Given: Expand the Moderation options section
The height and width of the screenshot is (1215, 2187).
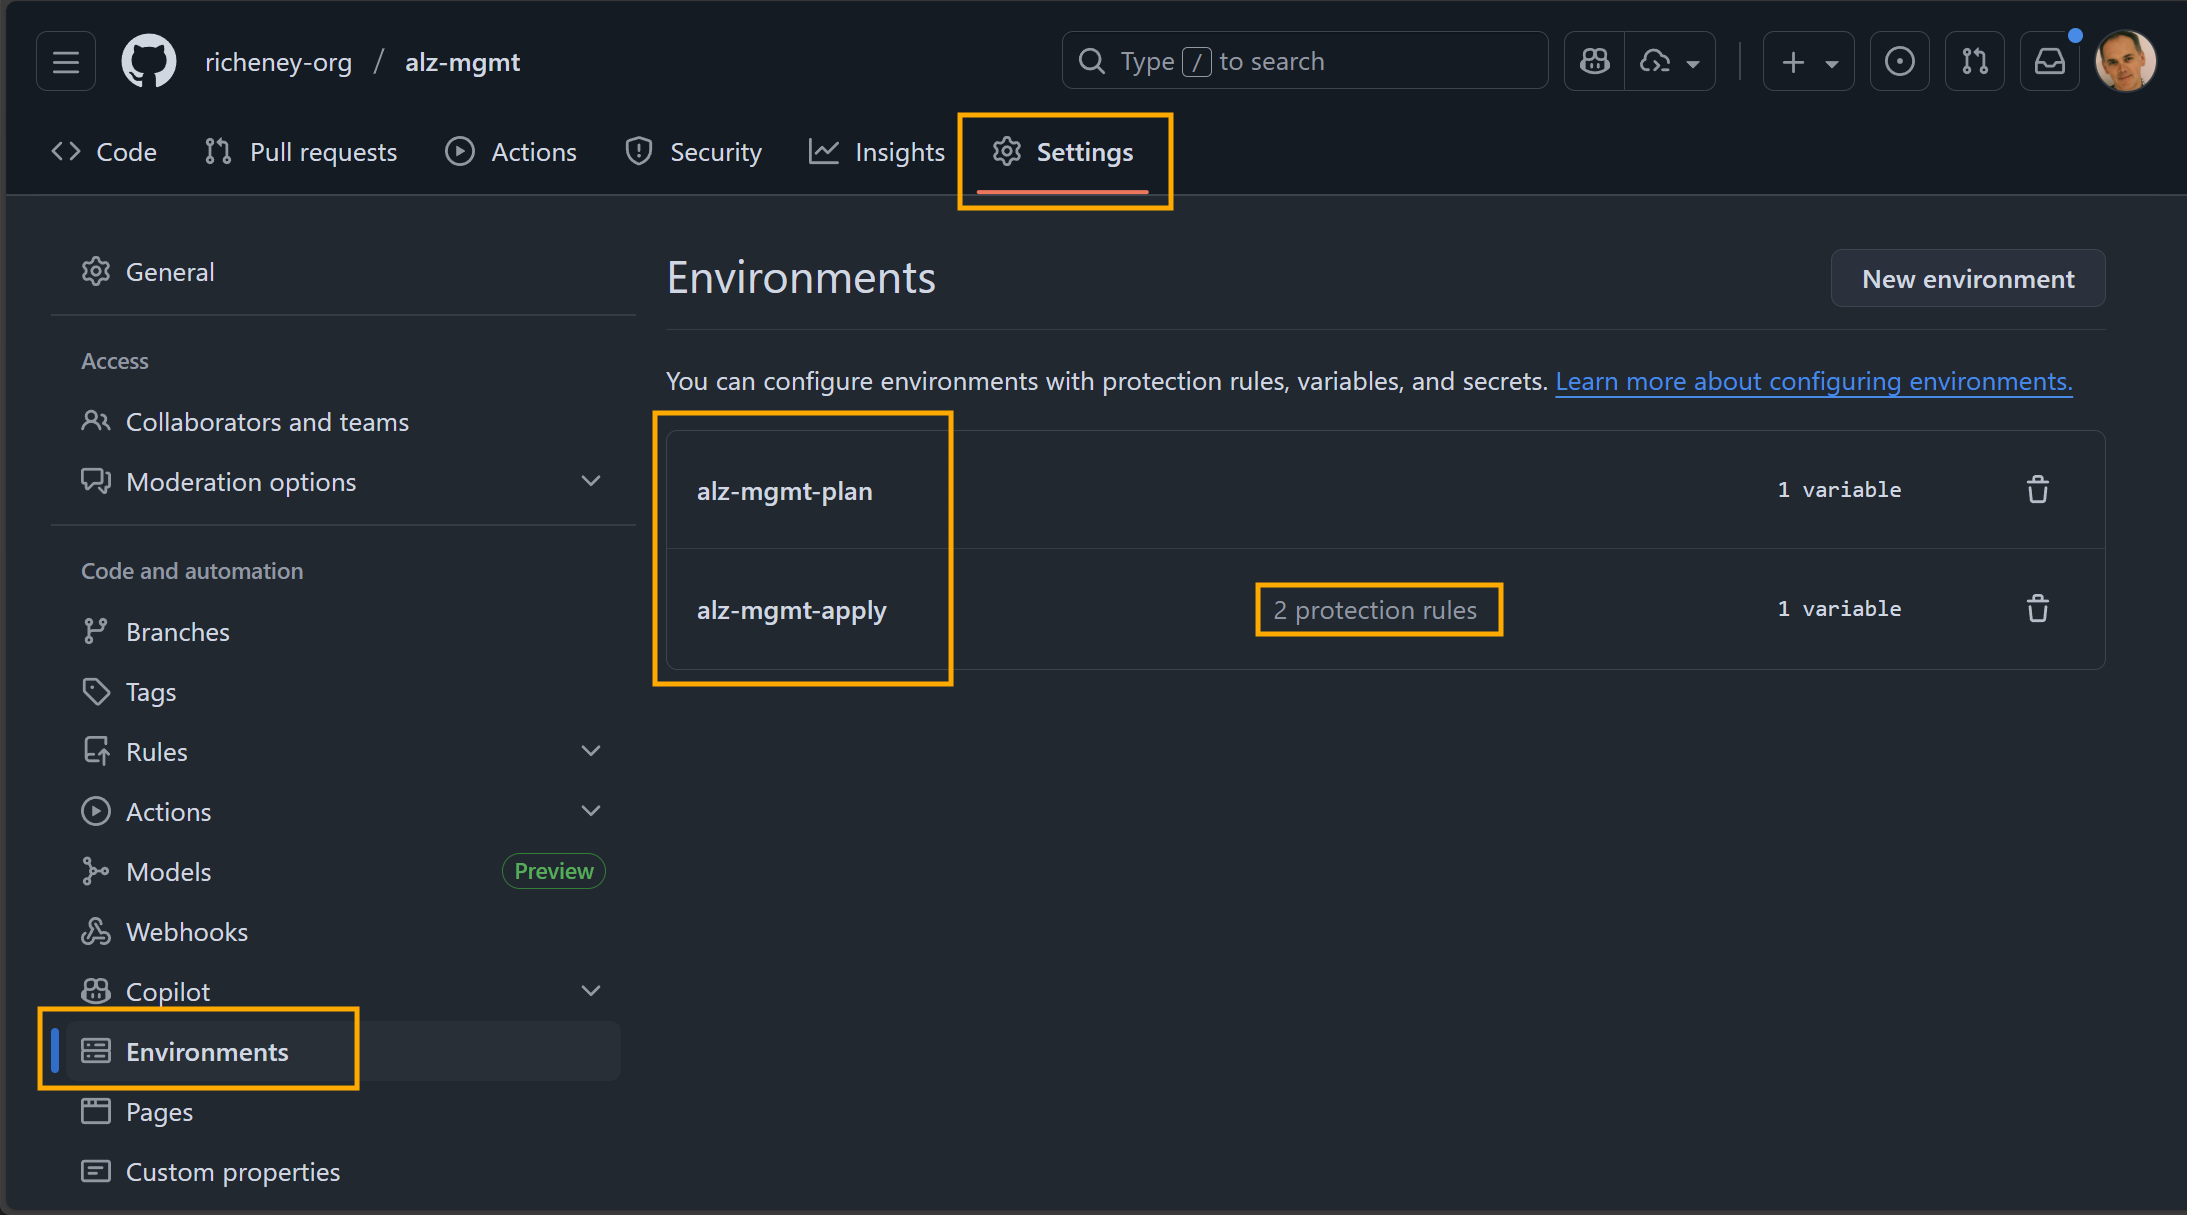Looking at the screenshot, I should [x=591, y=481].
